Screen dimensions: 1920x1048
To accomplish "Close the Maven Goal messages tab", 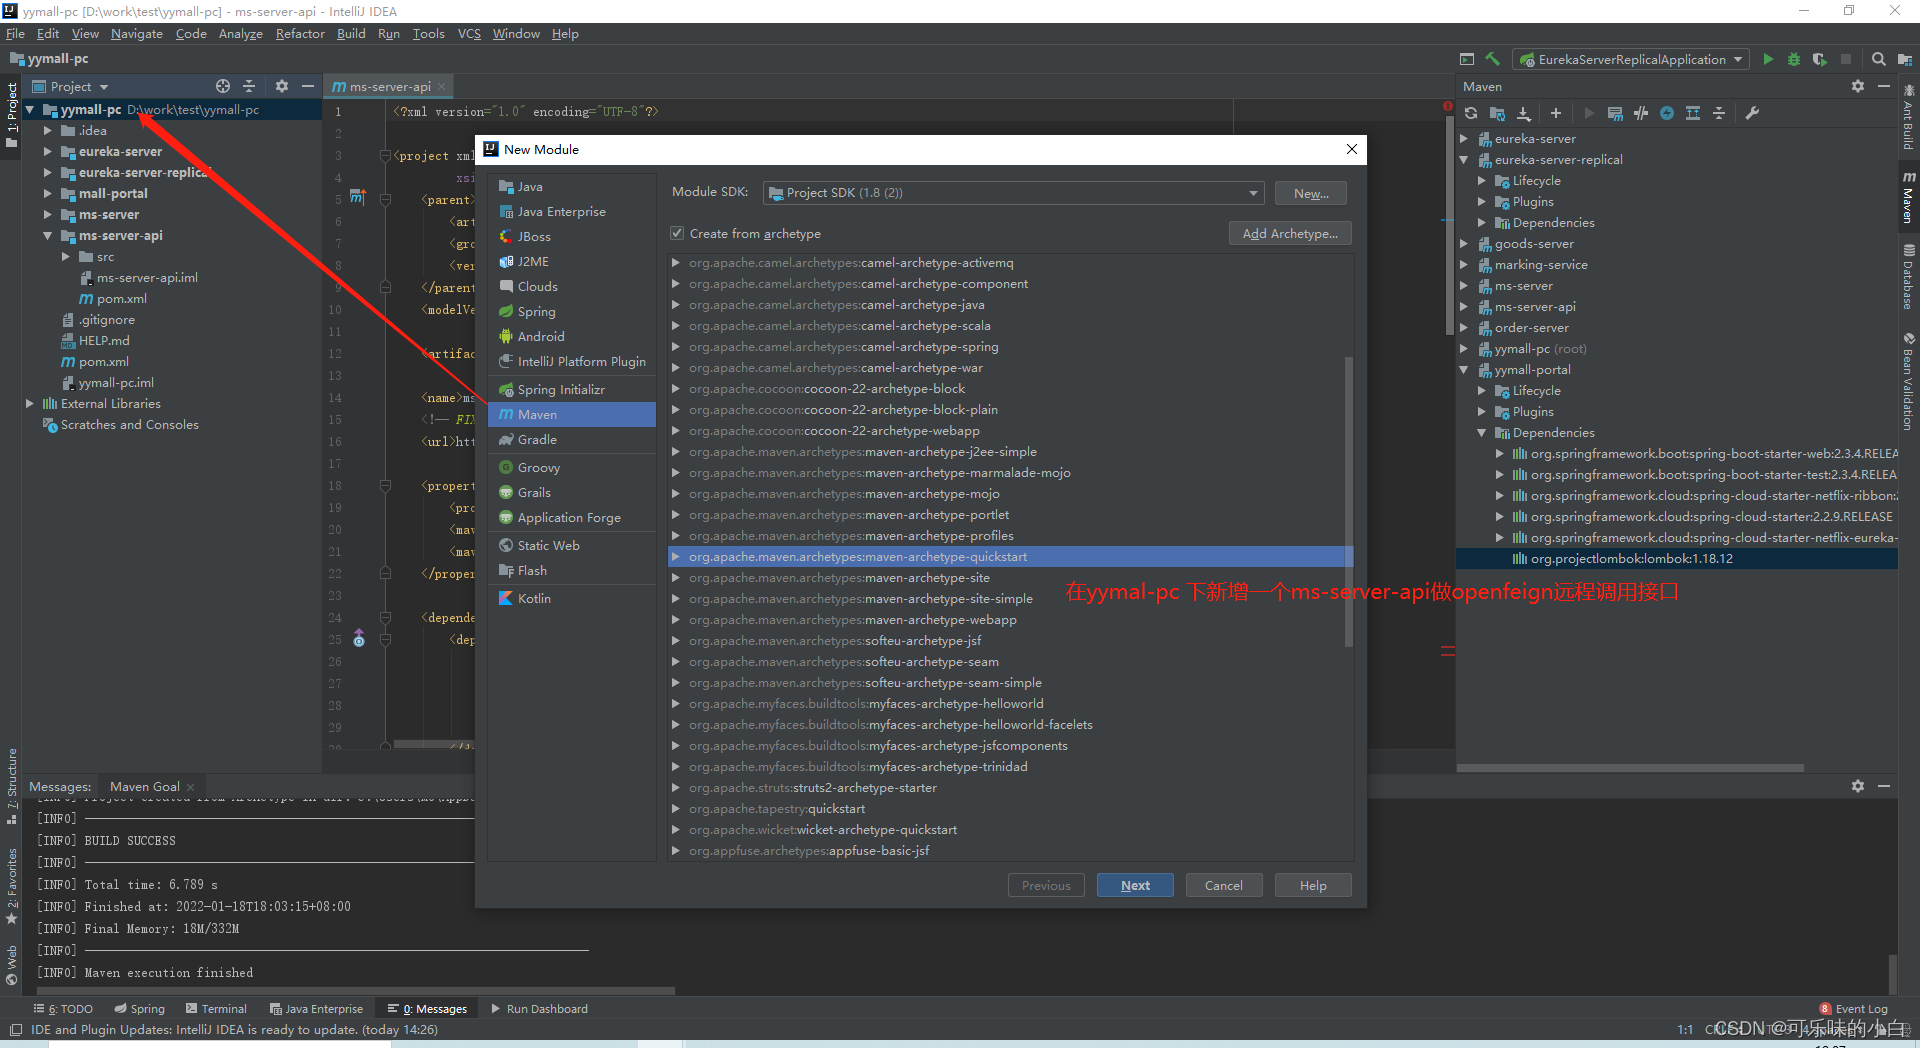I will coord(191,787).
